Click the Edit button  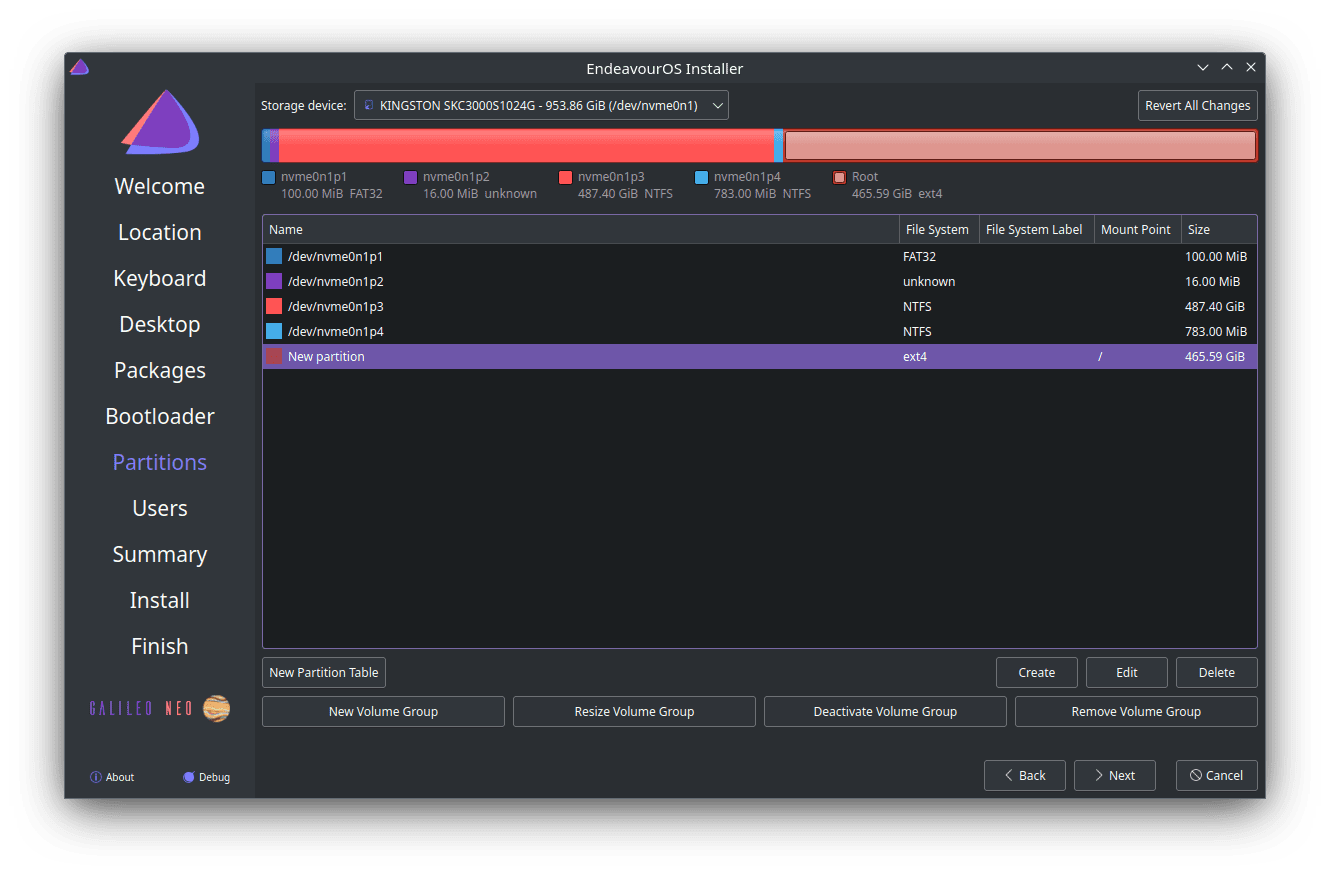point(1127,672)
